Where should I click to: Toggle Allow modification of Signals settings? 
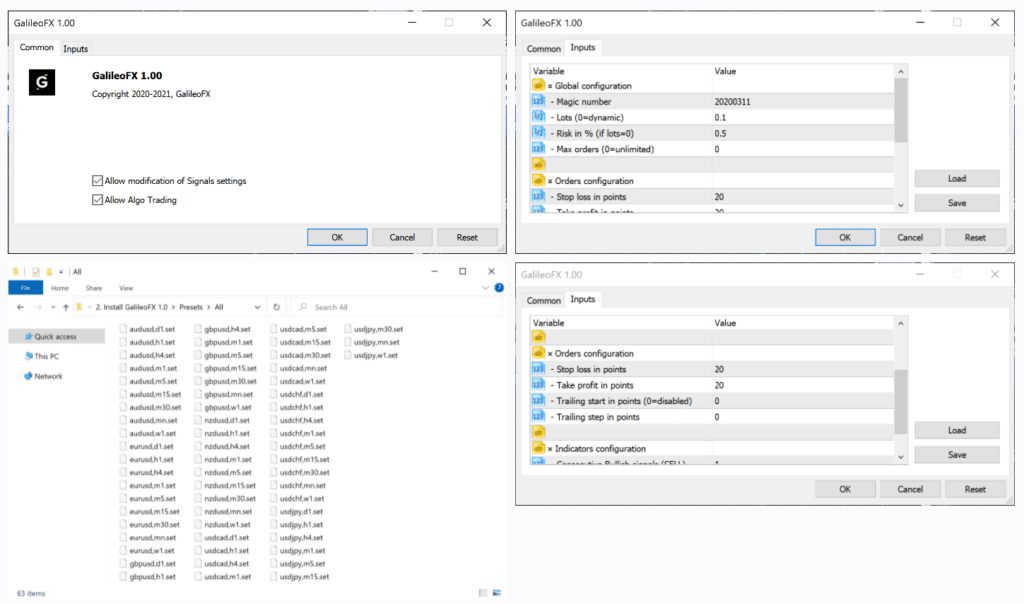click(x=97, y=181)
